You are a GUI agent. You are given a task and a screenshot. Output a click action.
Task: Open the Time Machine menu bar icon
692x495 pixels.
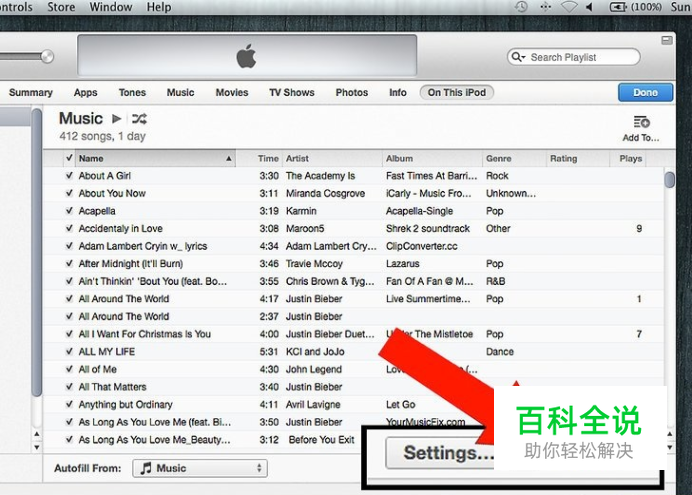[521, 7]
